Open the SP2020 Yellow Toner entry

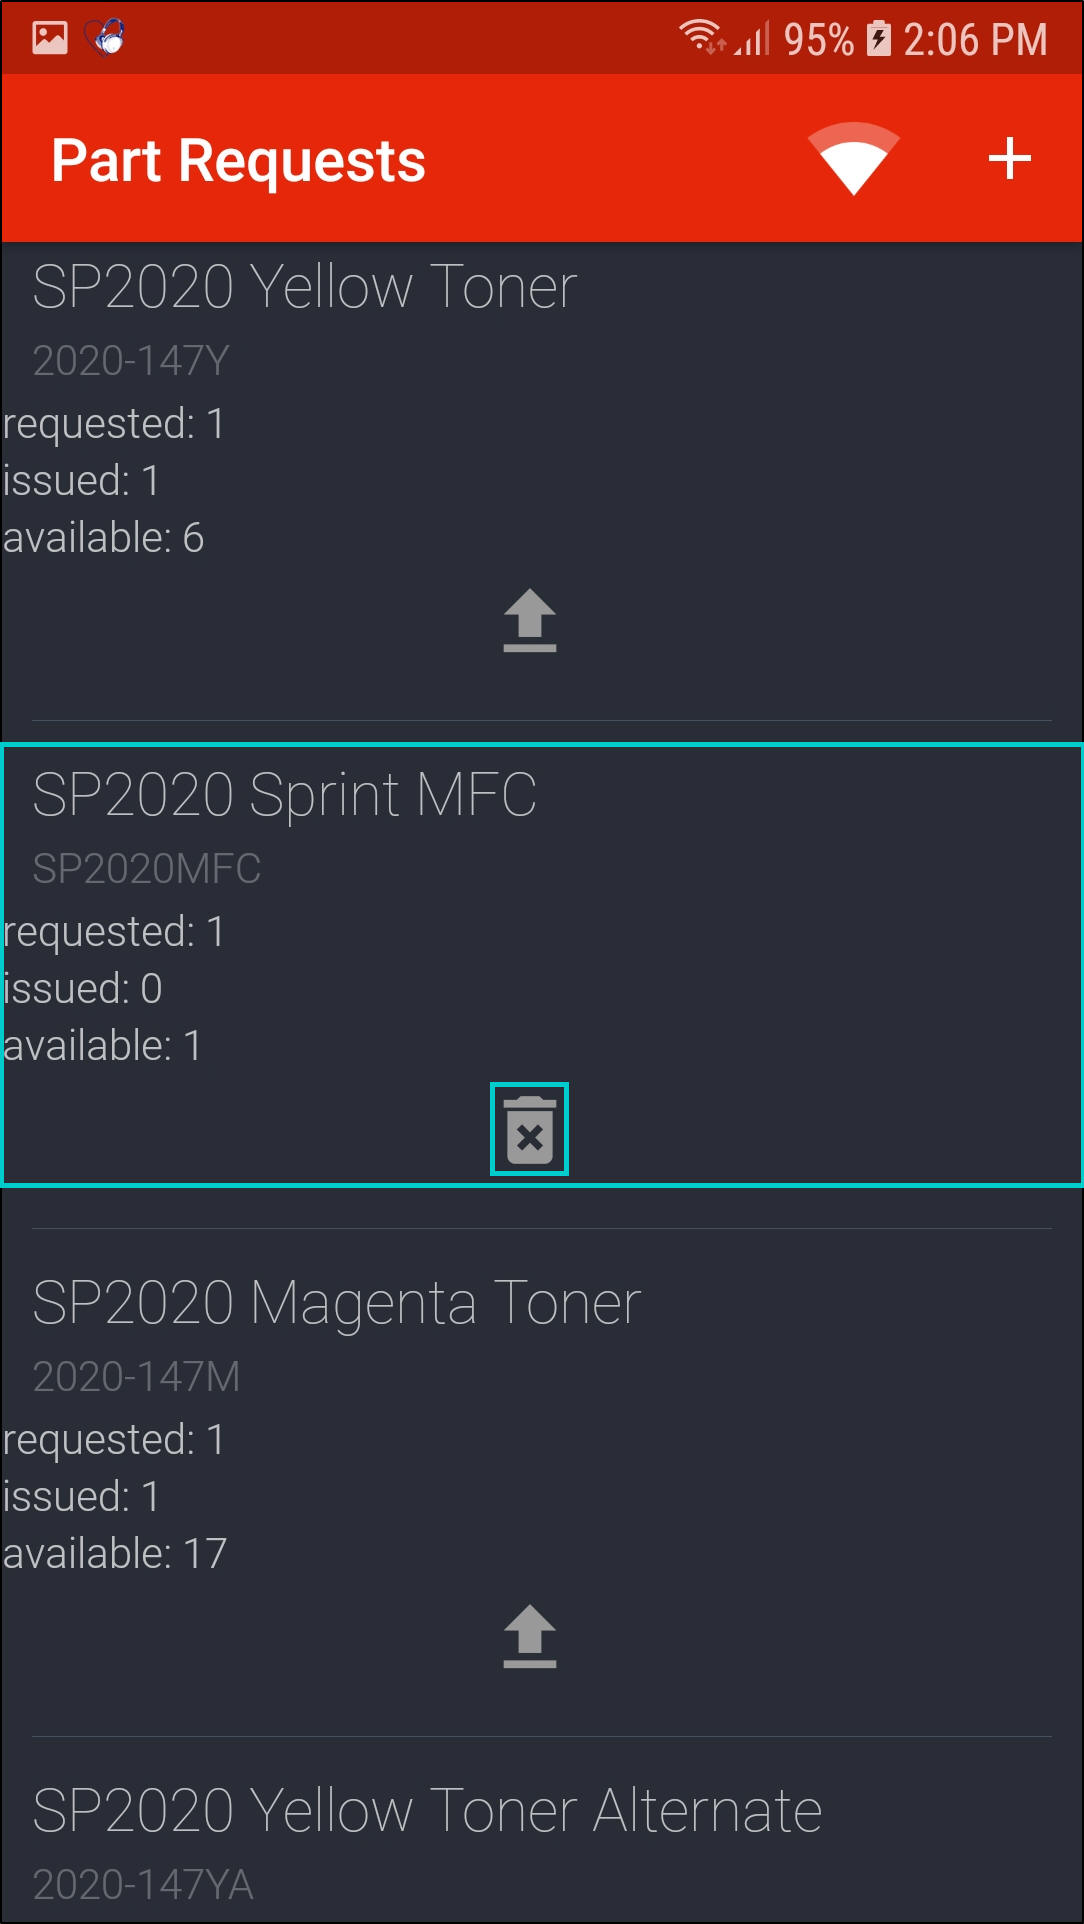point(305,287)
